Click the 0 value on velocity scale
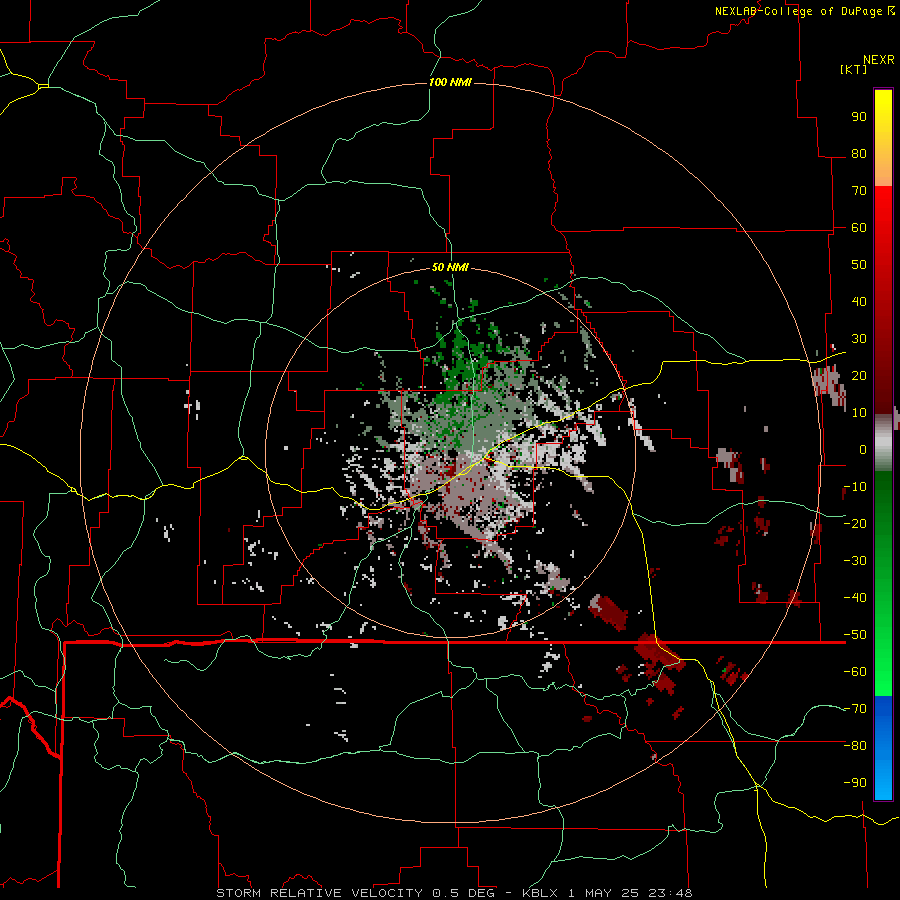This screenshot has width=900, height=900. [x=863, y=449]
